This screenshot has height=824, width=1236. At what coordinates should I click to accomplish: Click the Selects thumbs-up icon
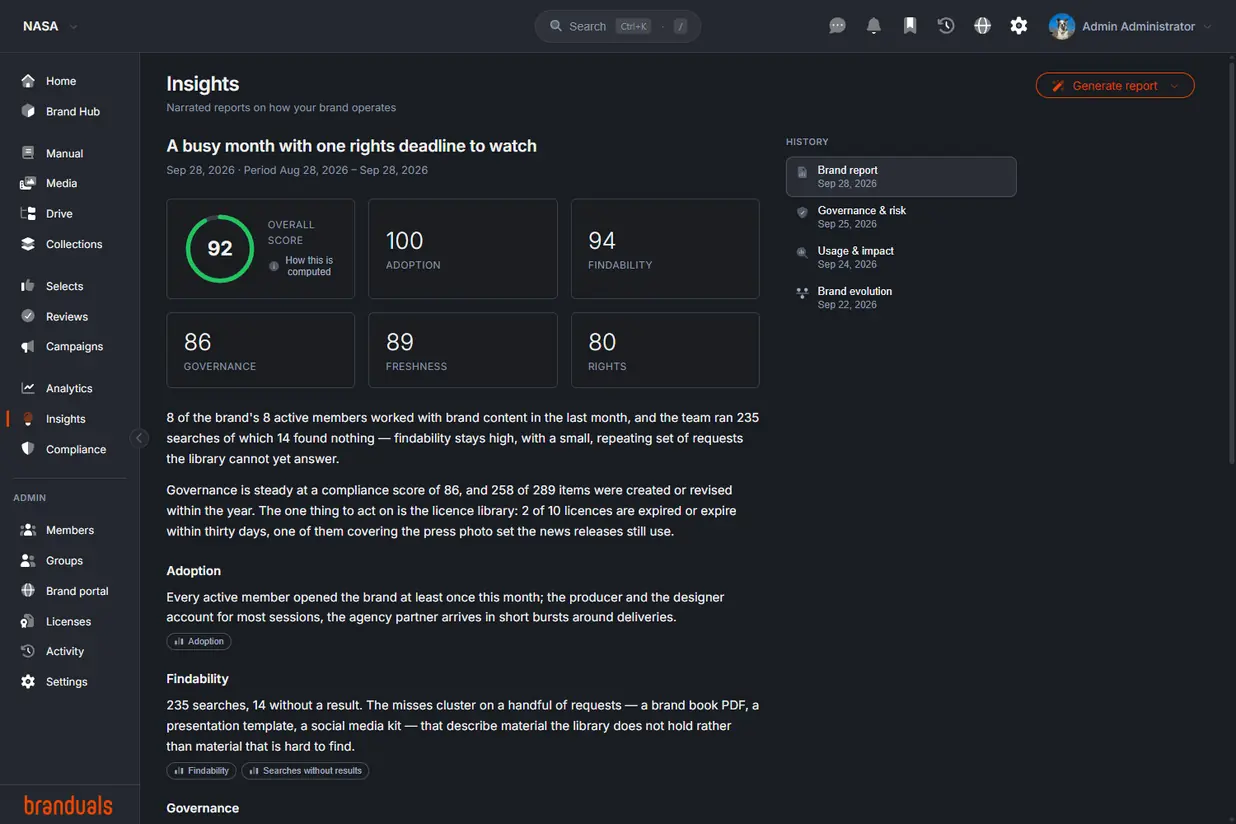[x=28, y=286]
